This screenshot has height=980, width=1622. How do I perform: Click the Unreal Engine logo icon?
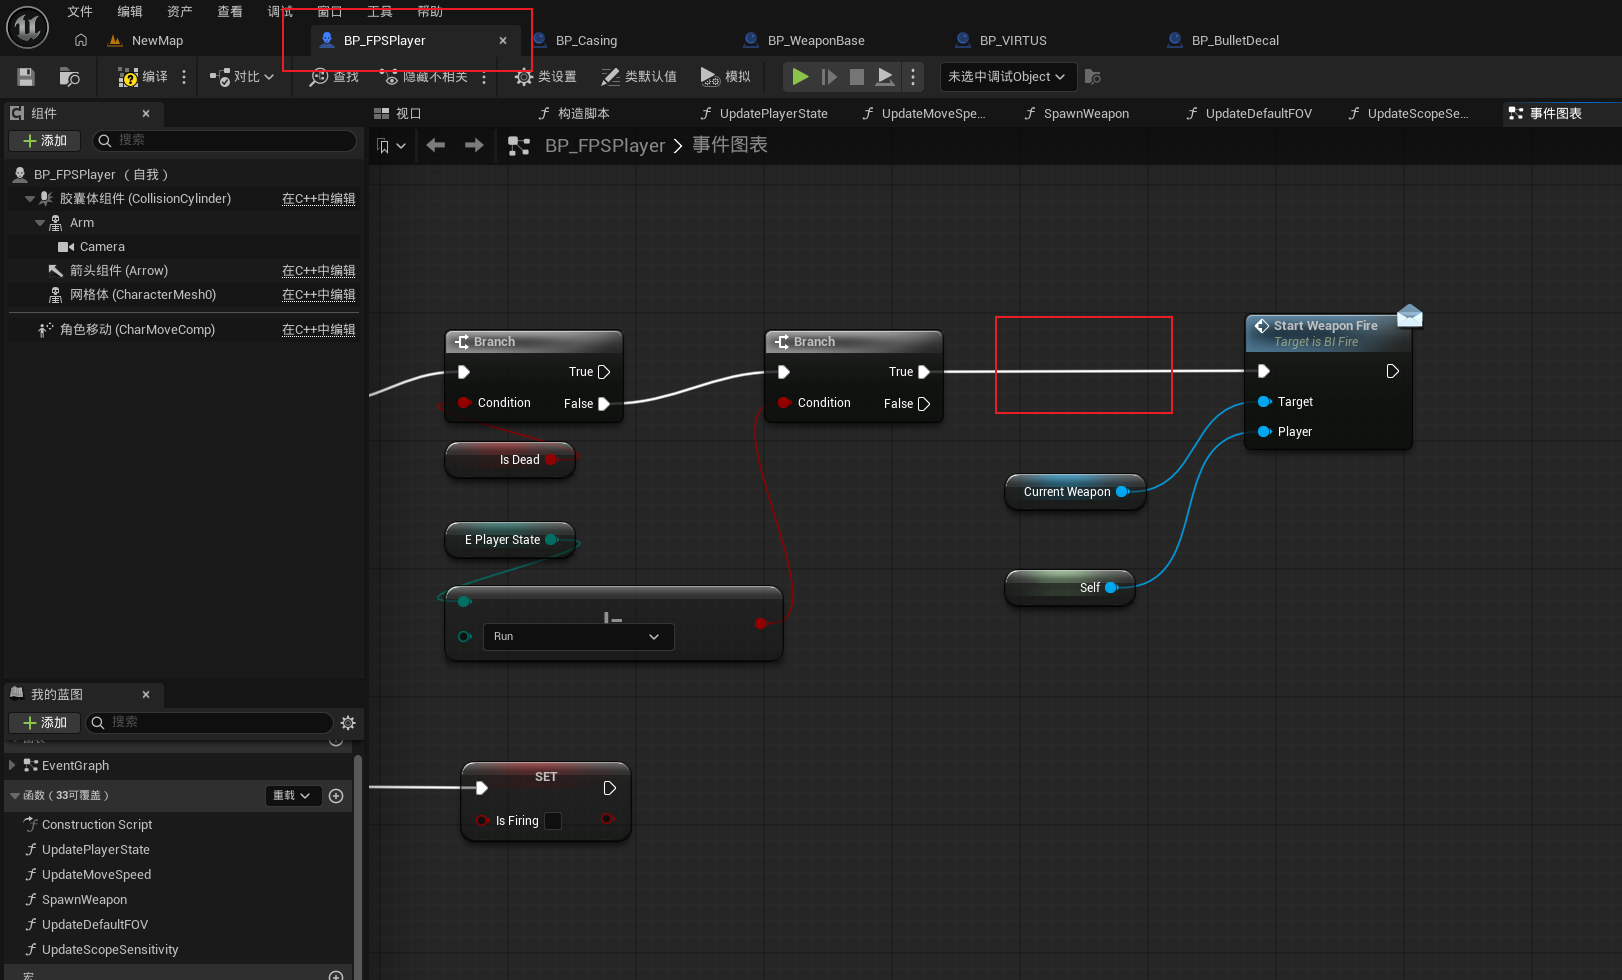click(x=27, y=27)
